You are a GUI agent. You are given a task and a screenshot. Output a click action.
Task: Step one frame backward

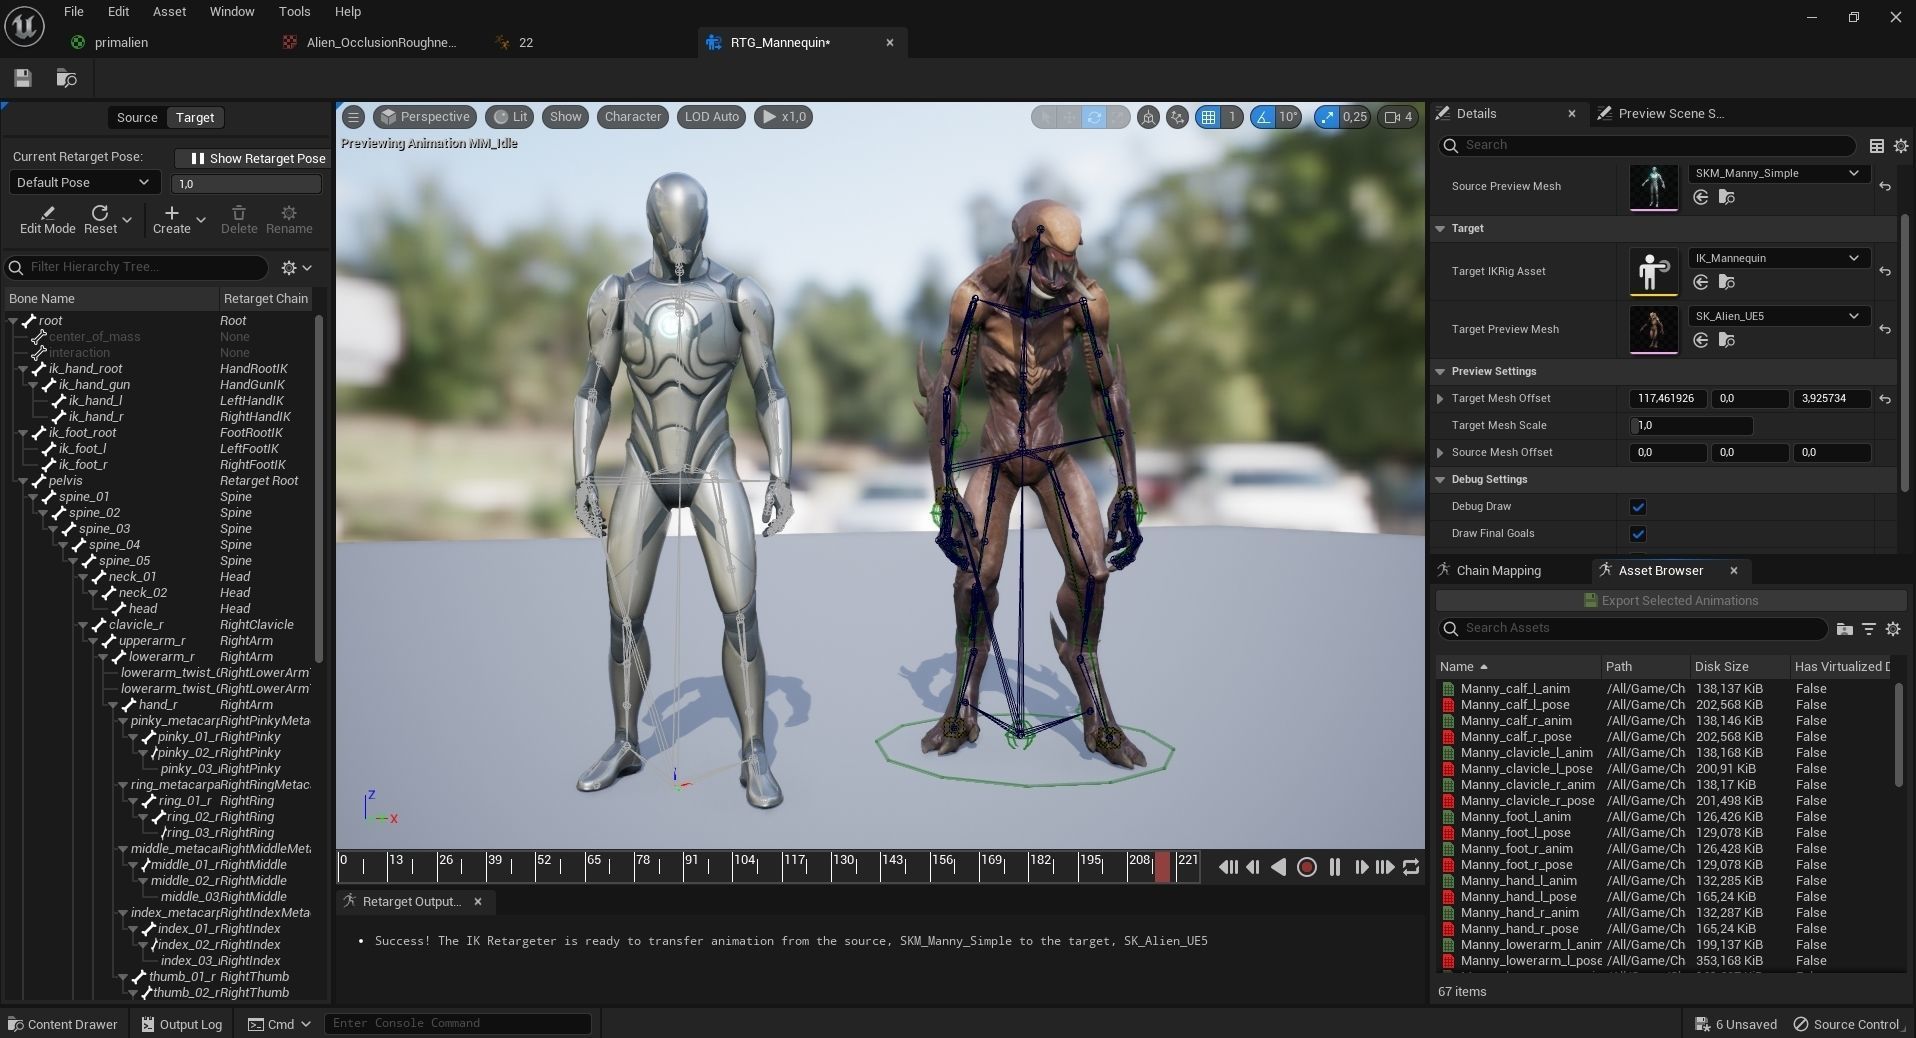click(1252, 867)
